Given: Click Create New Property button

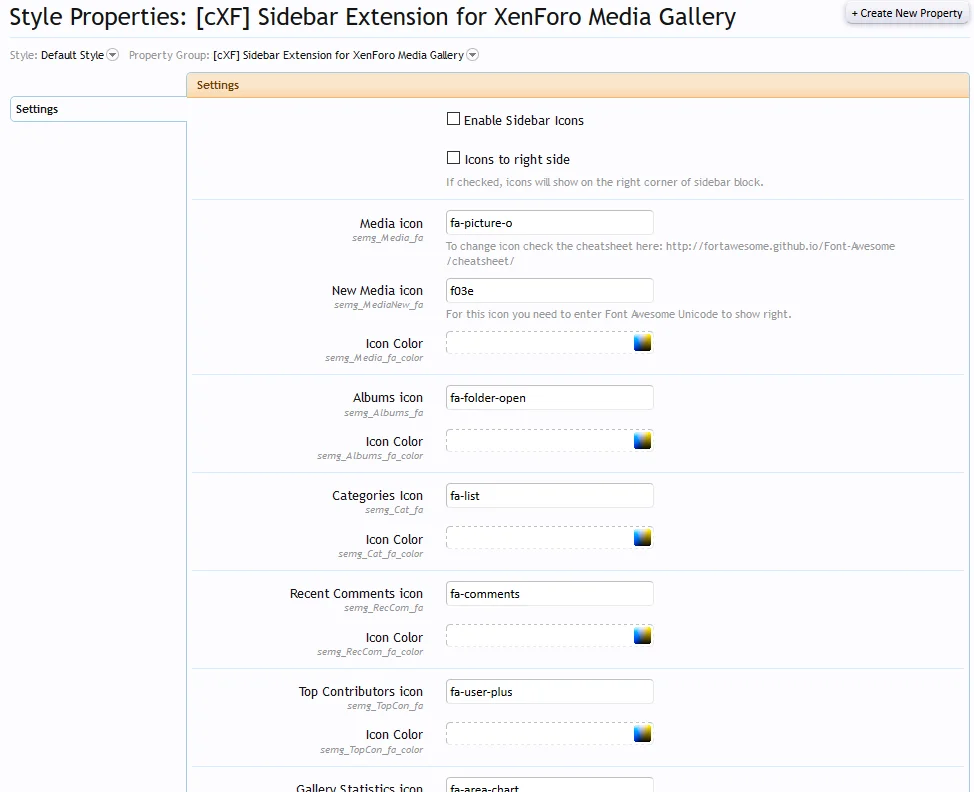Looking at the screenshot, I should pyautogui.click(x=907, y=13).
